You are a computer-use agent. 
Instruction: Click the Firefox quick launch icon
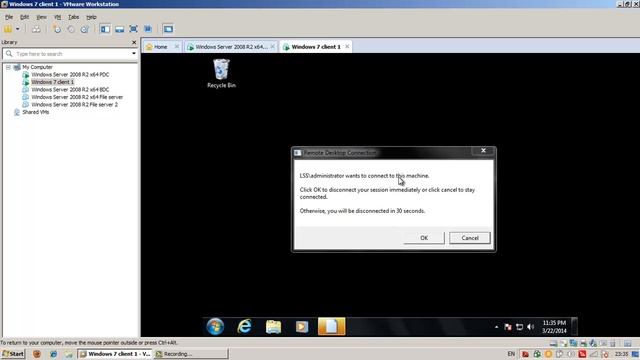37,354
